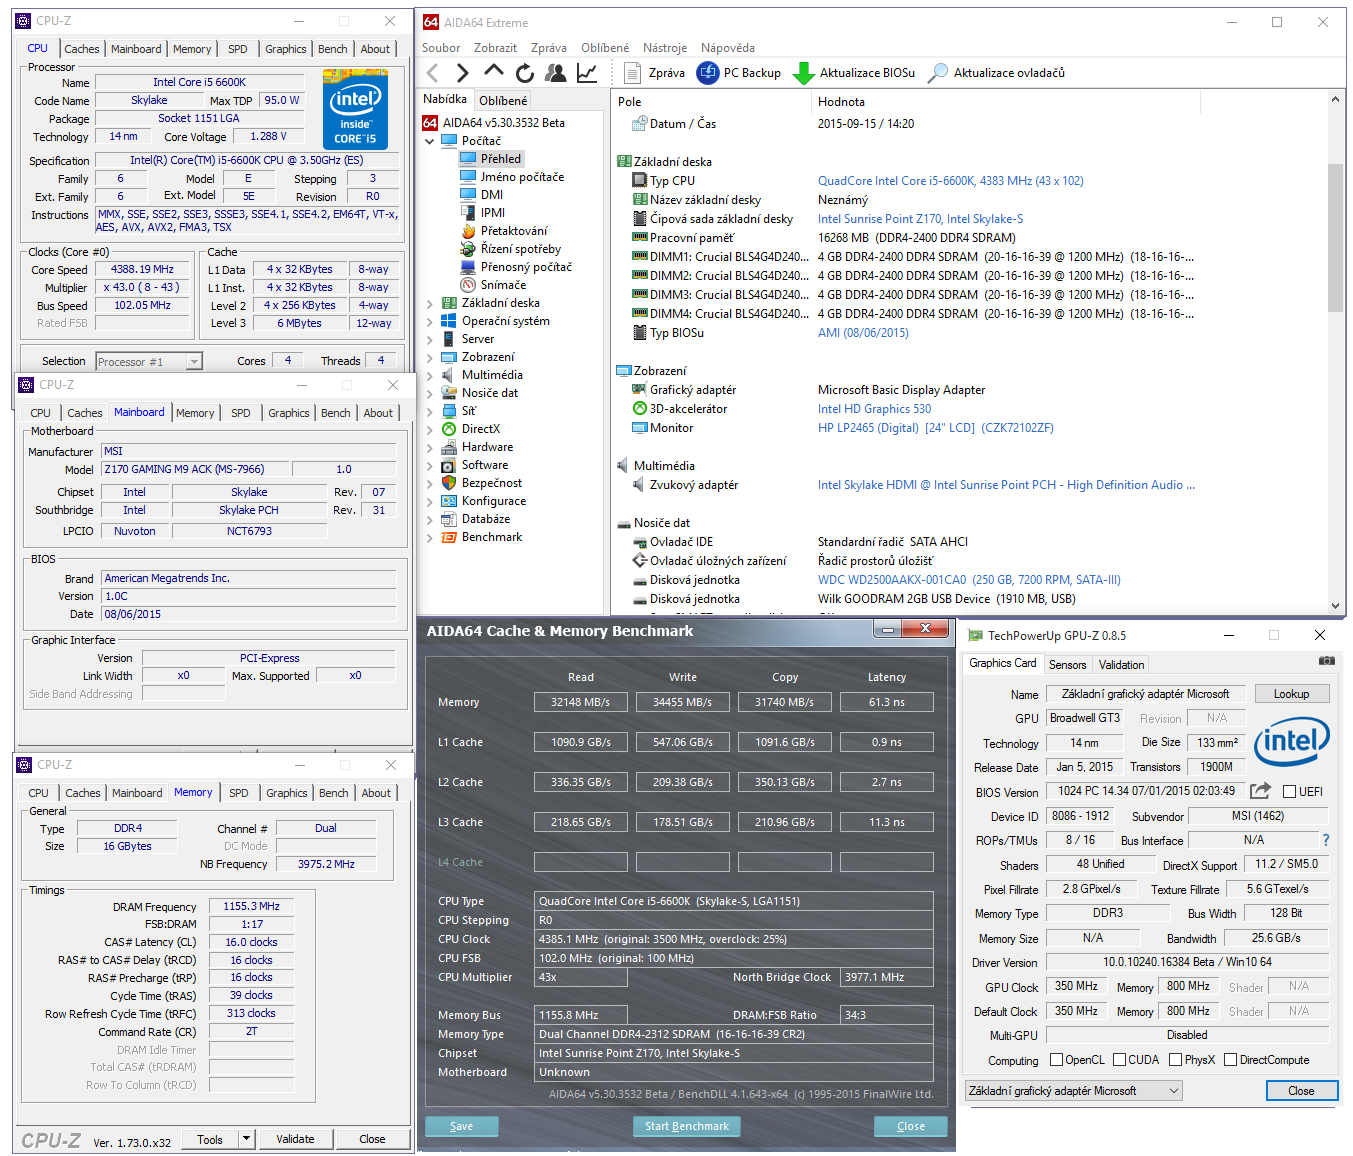Image resolution: width=1353 pixels, height=1156 pixels.
Task: Click the AMI (08/06/2015) BIOS link
Action: point(863,333)
